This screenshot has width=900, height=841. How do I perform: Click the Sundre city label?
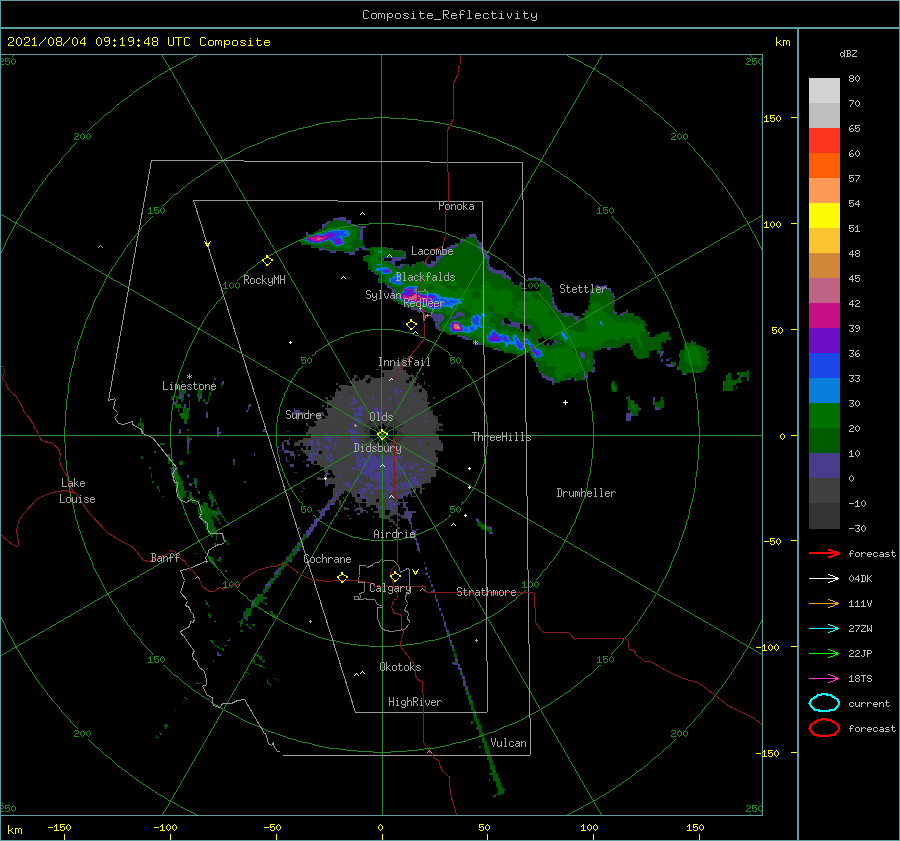click(304, 414)
